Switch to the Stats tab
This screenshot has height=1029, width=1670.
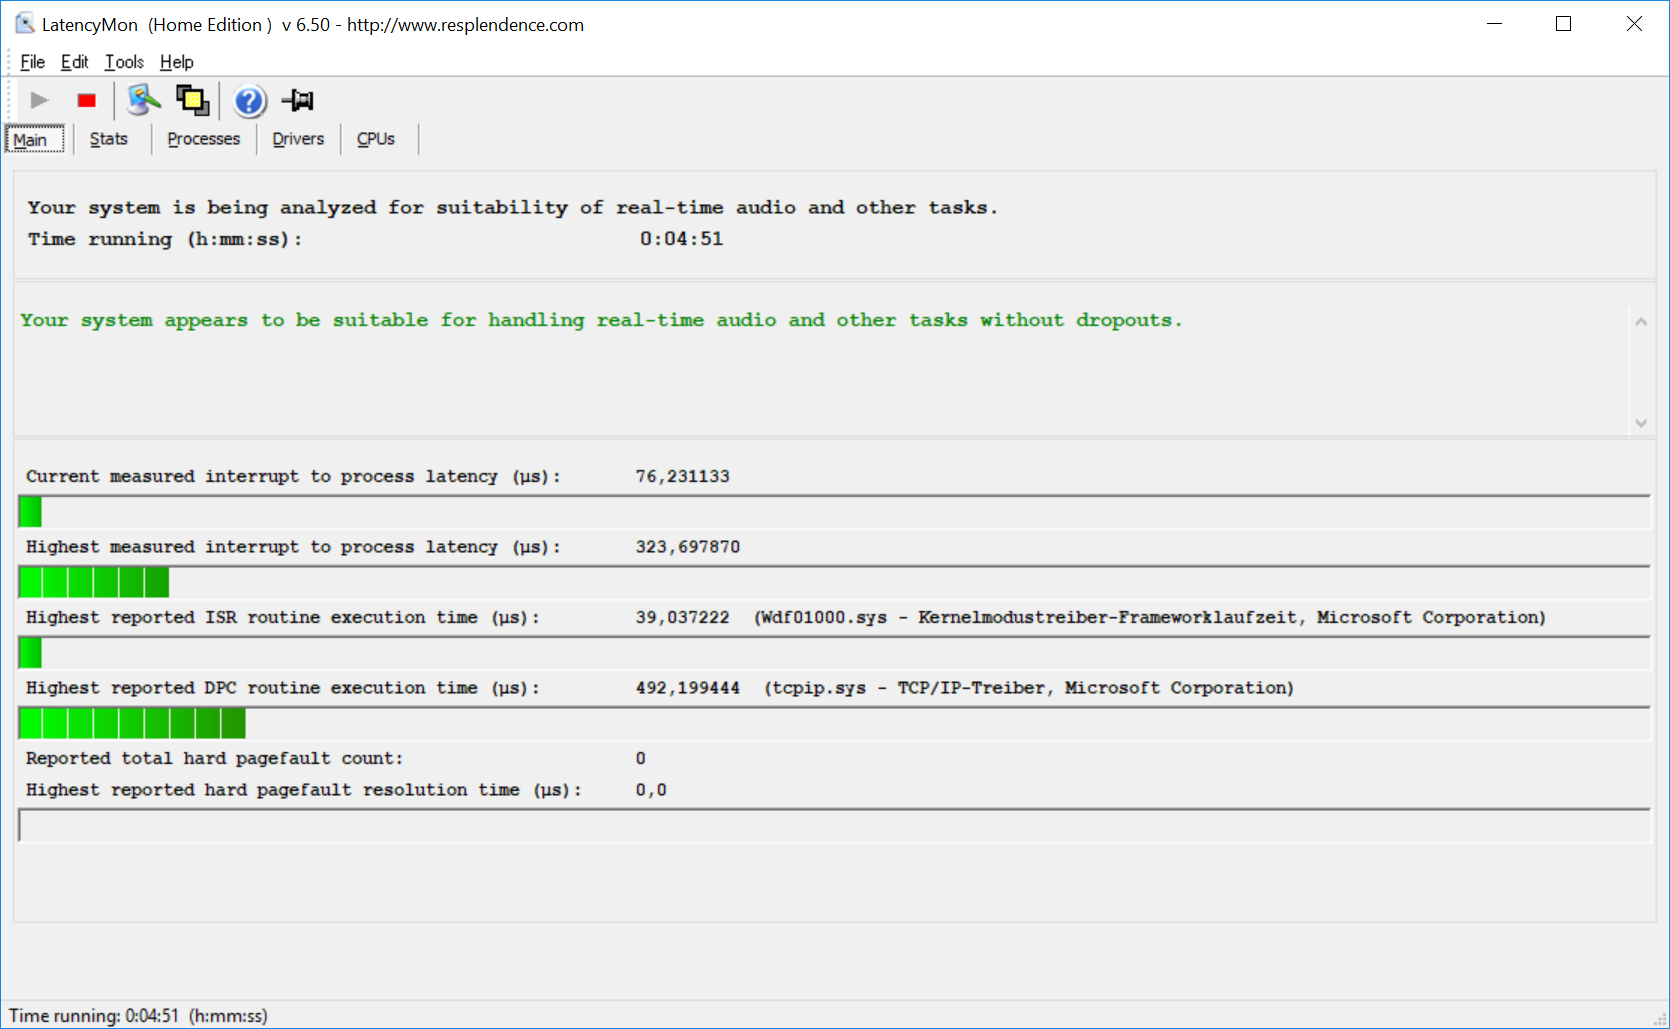click(x=109, y=139)
